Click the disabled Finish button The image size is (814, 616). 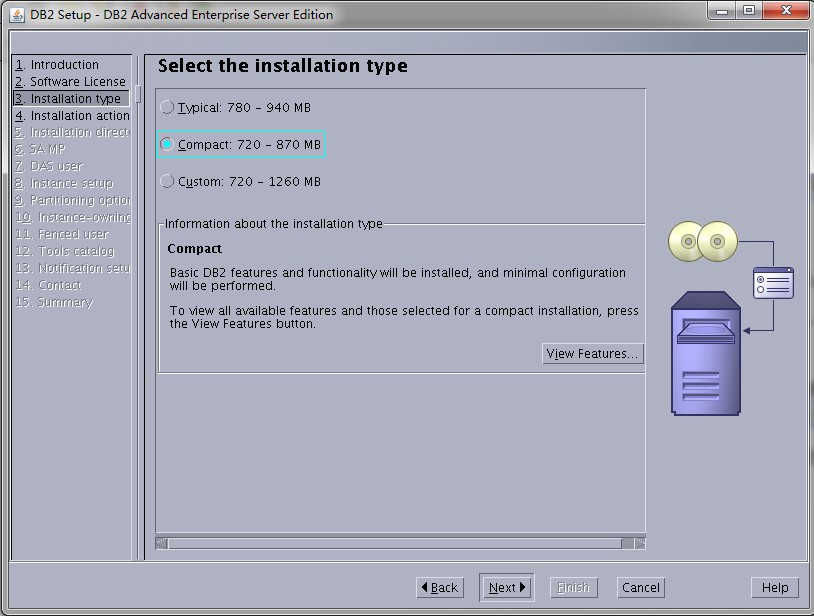(x=574, y=587)
